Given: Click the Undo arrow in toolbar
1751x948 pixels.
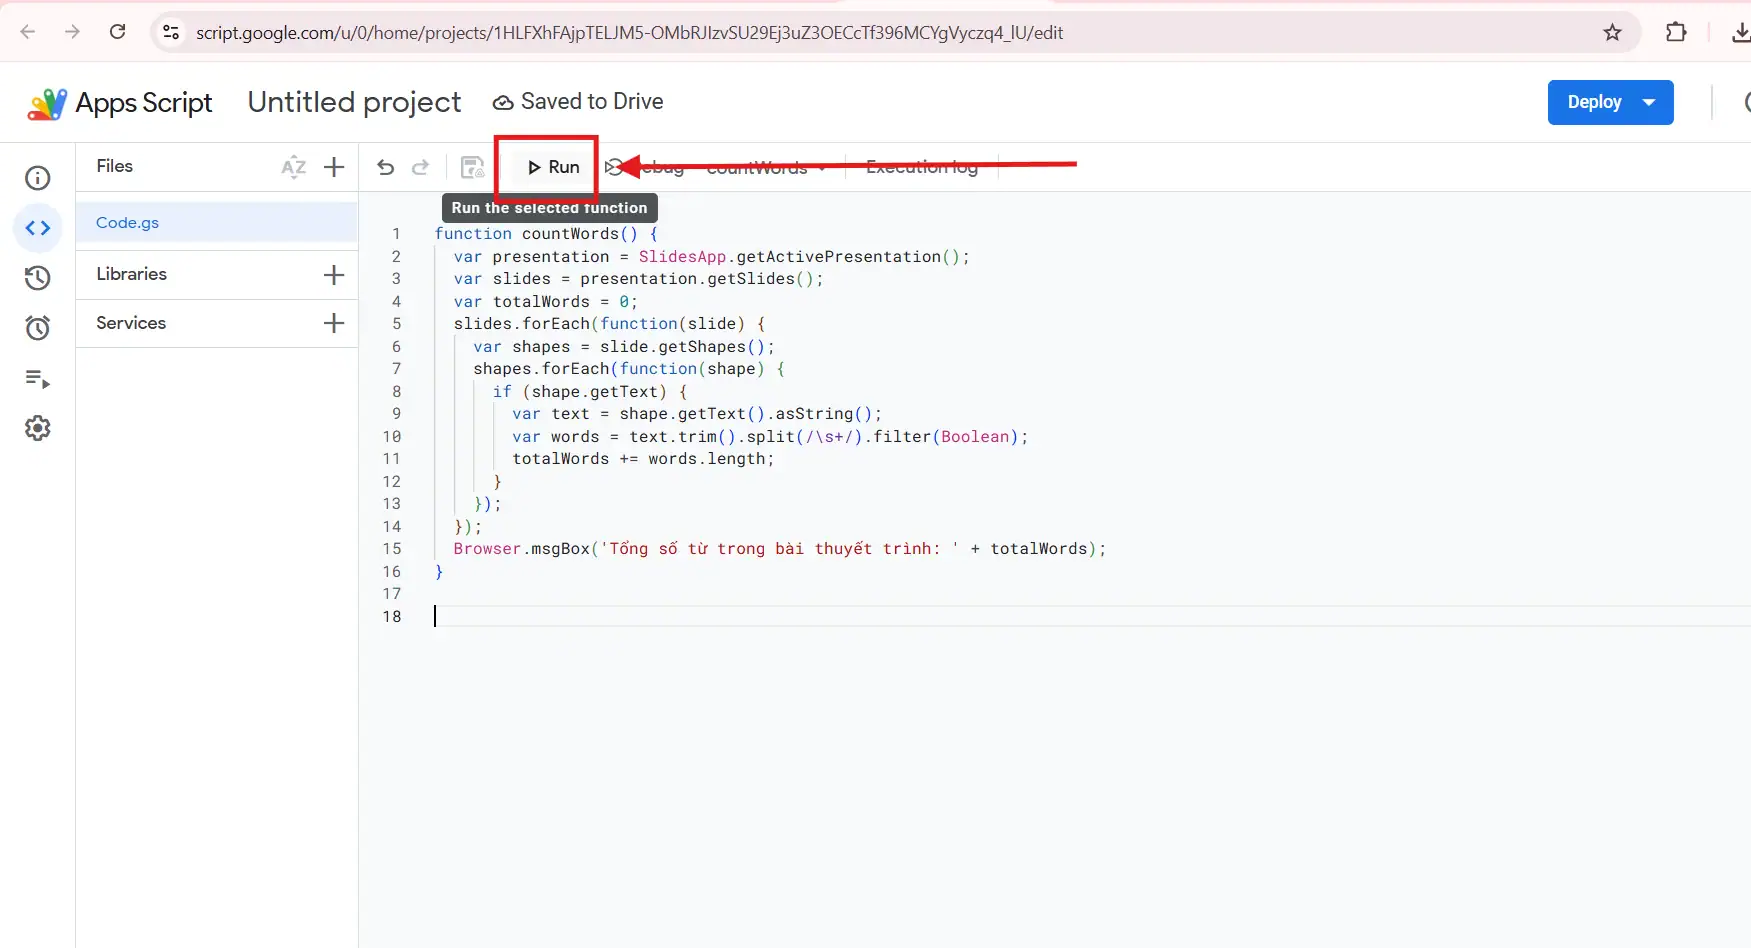Looking at the screenshot, I should coord(385,167).
